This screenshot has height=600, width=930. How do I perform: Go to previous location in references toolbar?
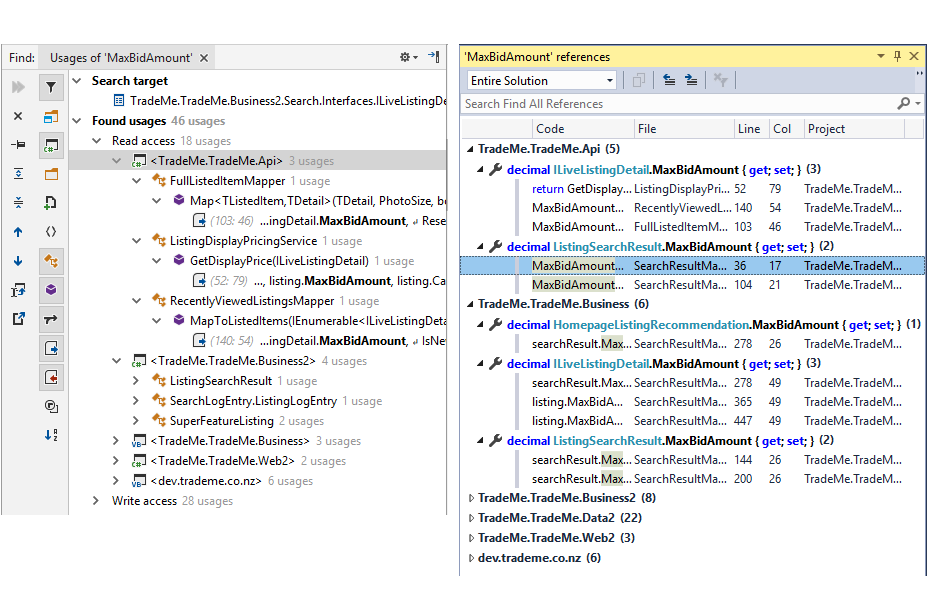(669, 80)
